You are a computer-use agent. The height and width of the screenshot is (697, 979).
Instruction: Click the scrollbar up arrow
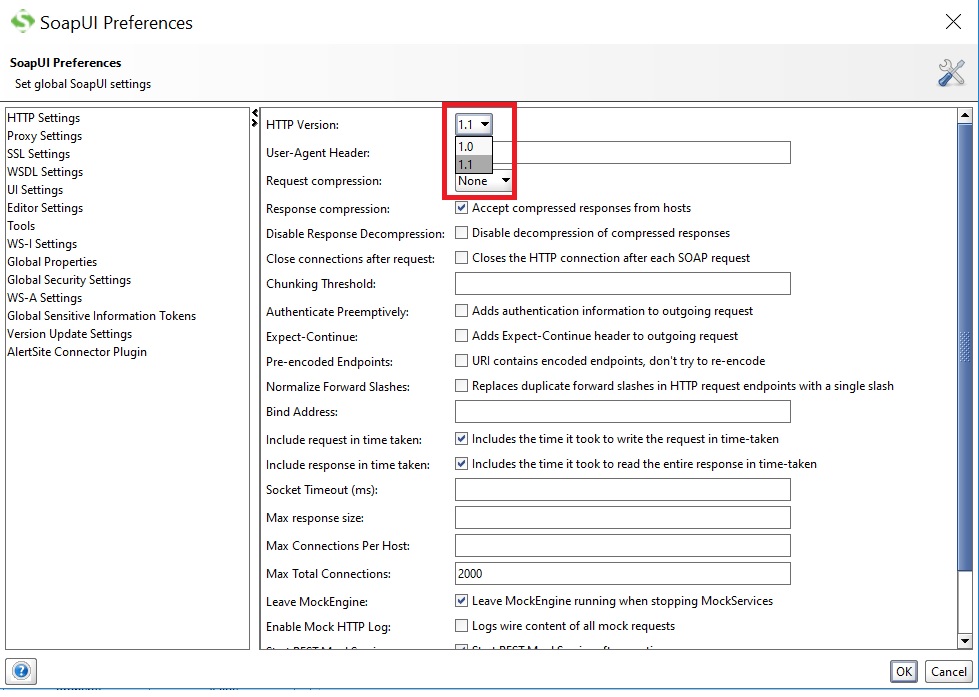[x=965, y=116]
